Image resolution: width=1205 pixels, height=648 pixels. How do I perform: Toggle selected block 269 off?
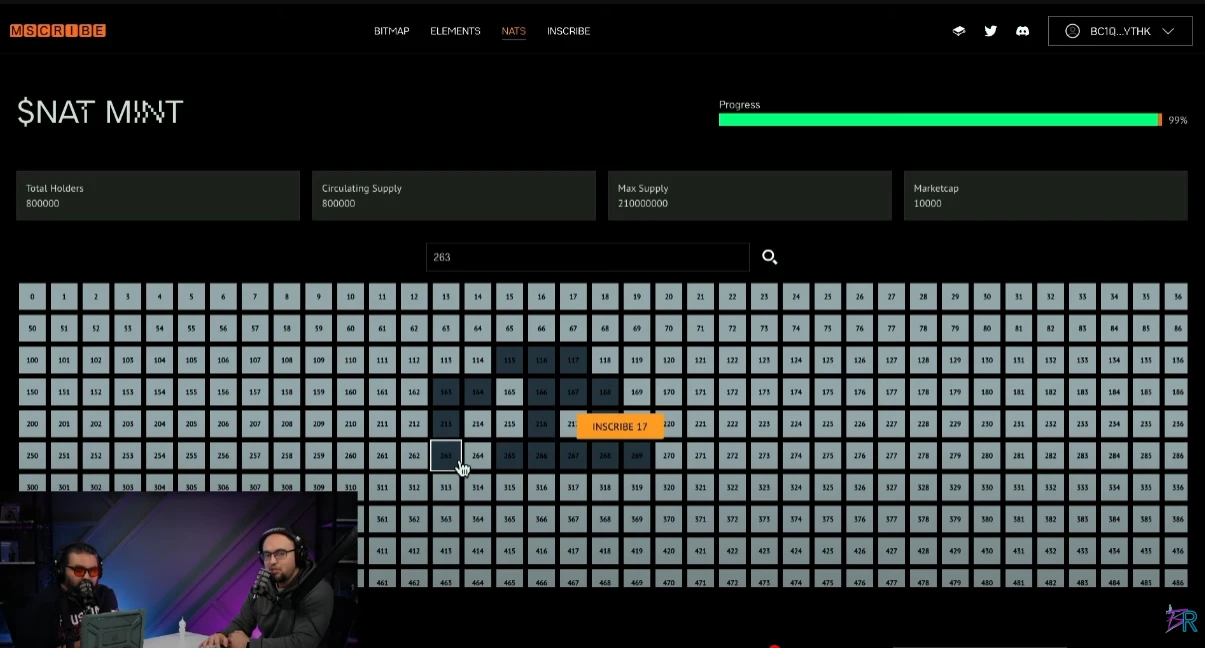click(637, 456)
